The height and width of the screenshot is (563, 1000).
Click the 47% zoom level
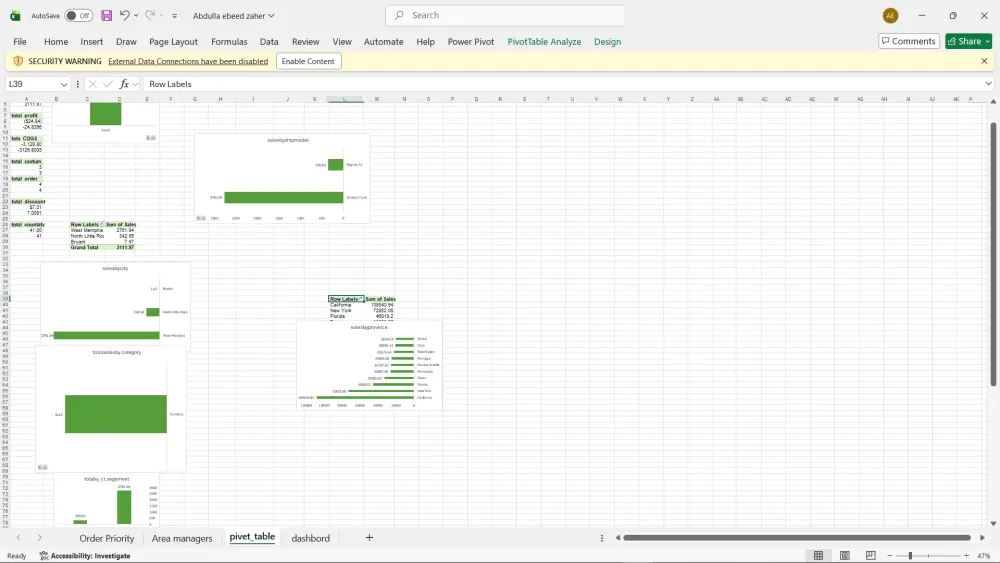pyautogui.click(x=983, y=555)
